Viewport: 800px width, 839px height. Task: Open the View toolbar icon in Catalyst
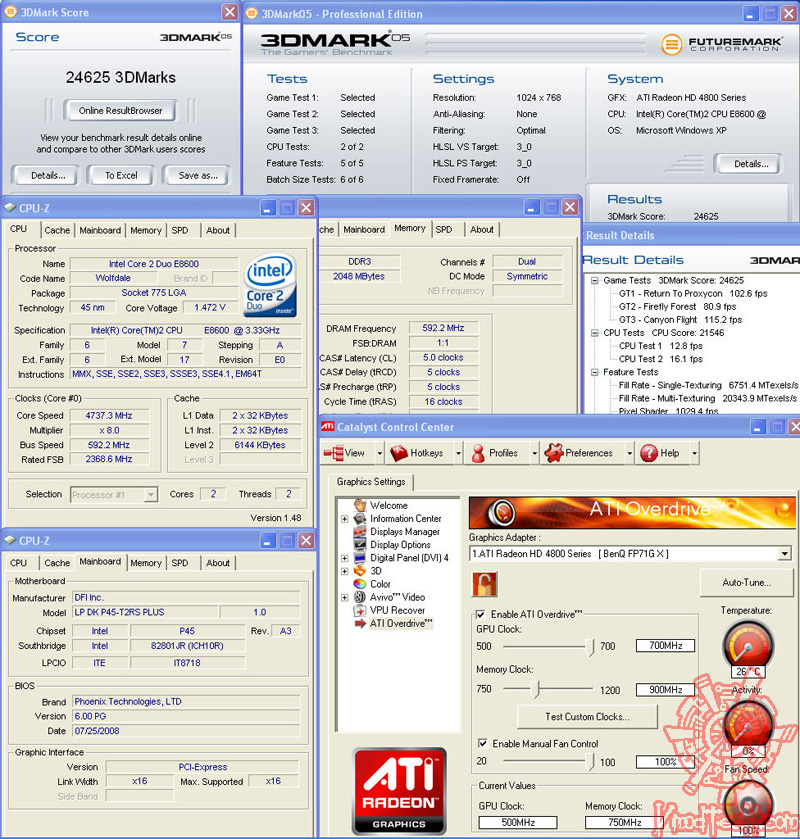[333, 453]
